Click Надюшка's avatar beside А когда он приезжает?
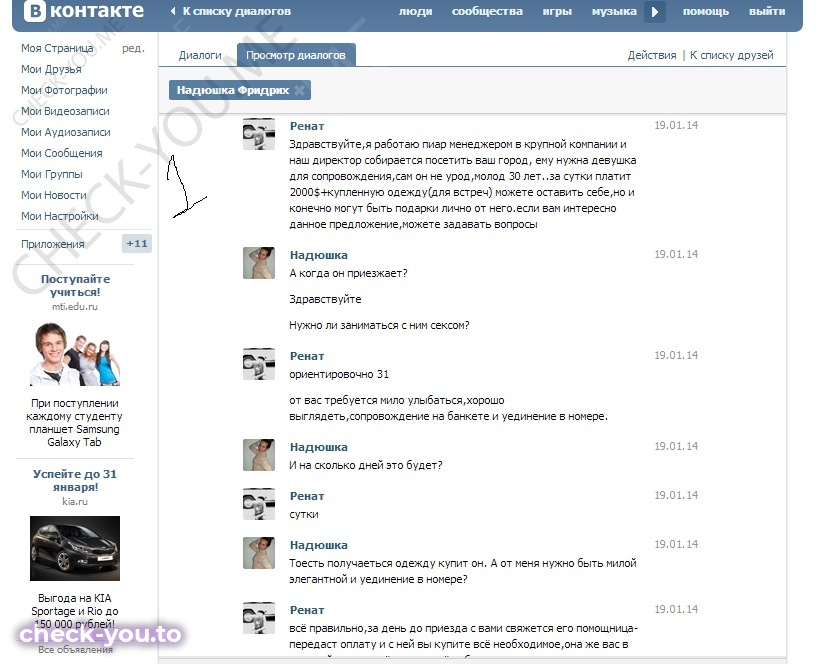 coord(259,263)
